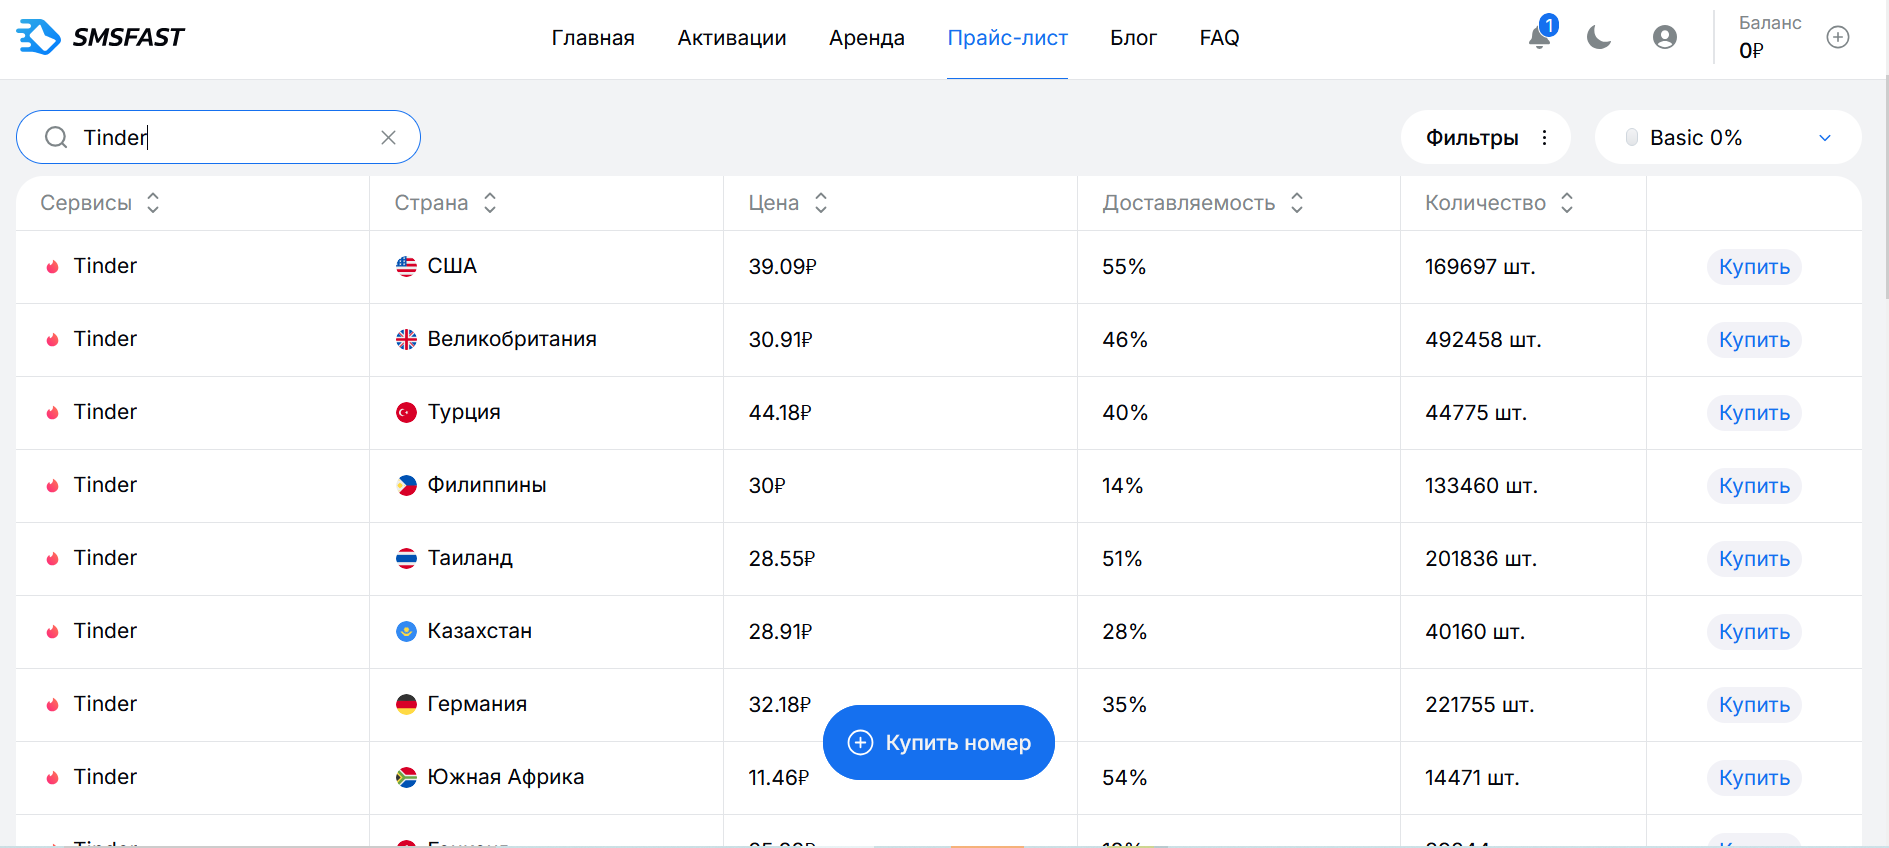The width and height of the screenshot is (1889, 848).
Task: Open the Фильтры three-dot menu icon
Action: [1545, 137]
